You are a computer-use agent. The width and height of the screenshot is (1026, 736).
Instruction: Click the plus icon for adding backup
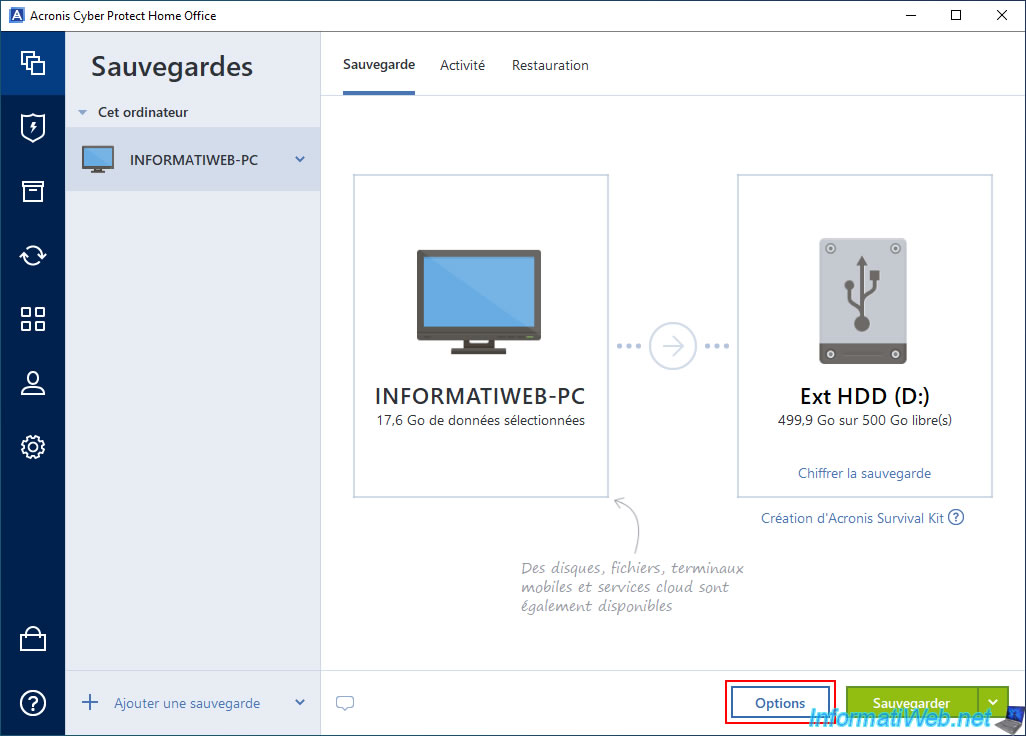click(90, 703)
